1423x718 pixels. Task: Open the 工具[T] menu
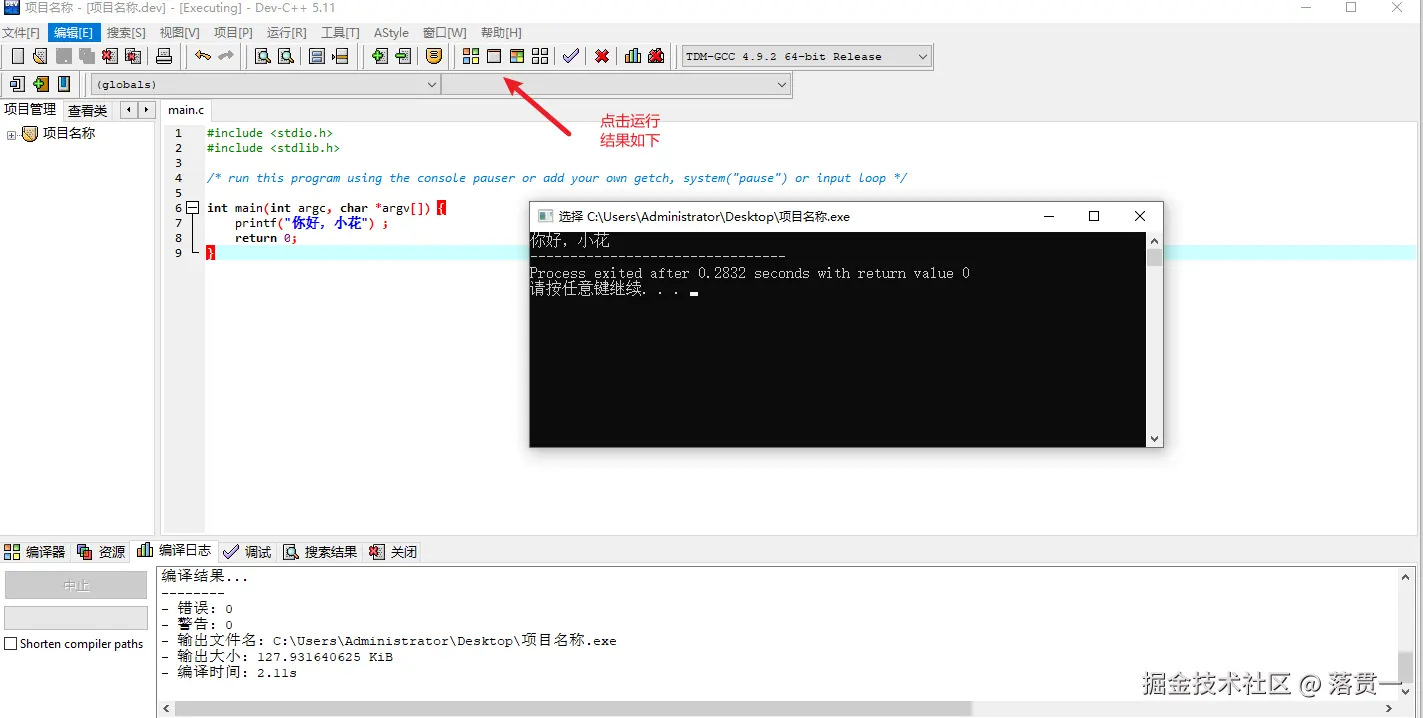[x=340, y=33]
